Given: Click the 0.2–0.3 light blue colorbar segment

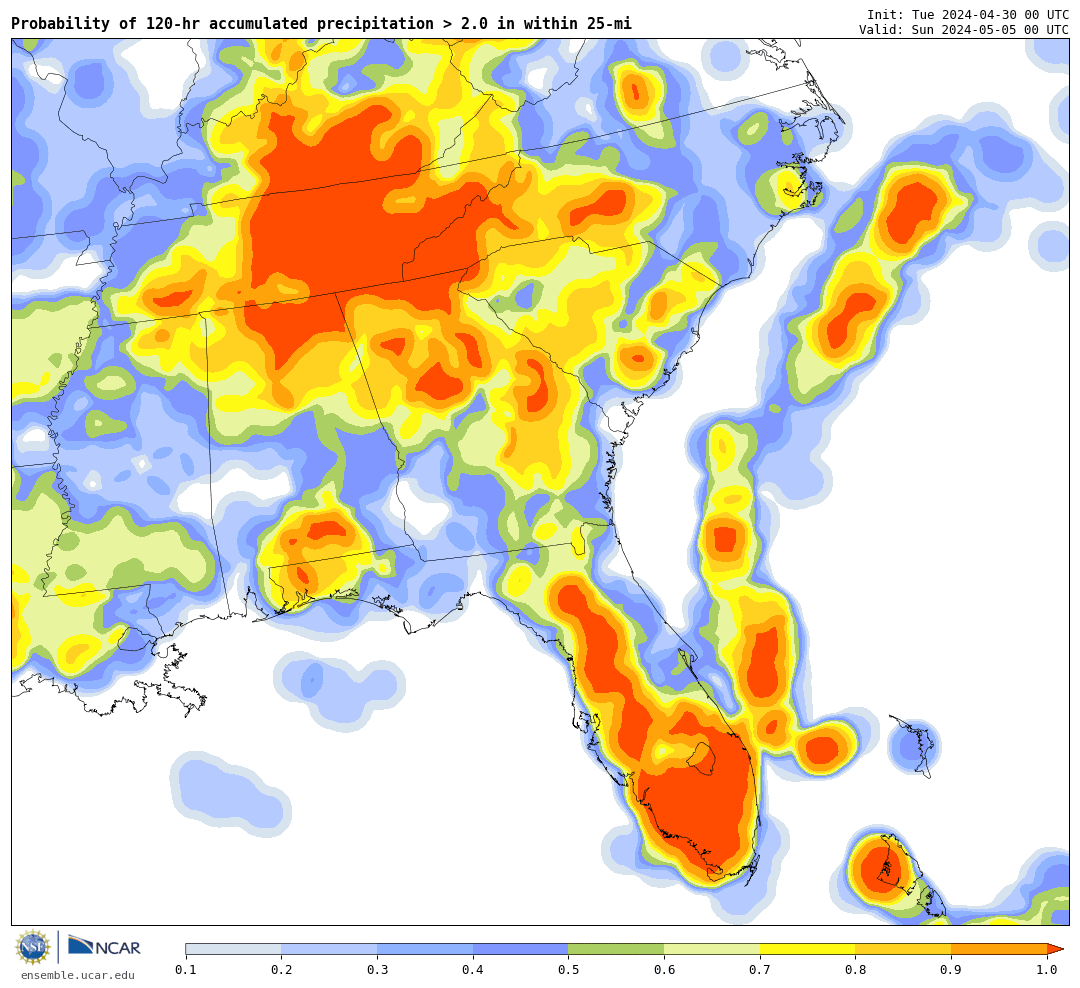Looking at the screenshot, I should [x=329, y=949].
